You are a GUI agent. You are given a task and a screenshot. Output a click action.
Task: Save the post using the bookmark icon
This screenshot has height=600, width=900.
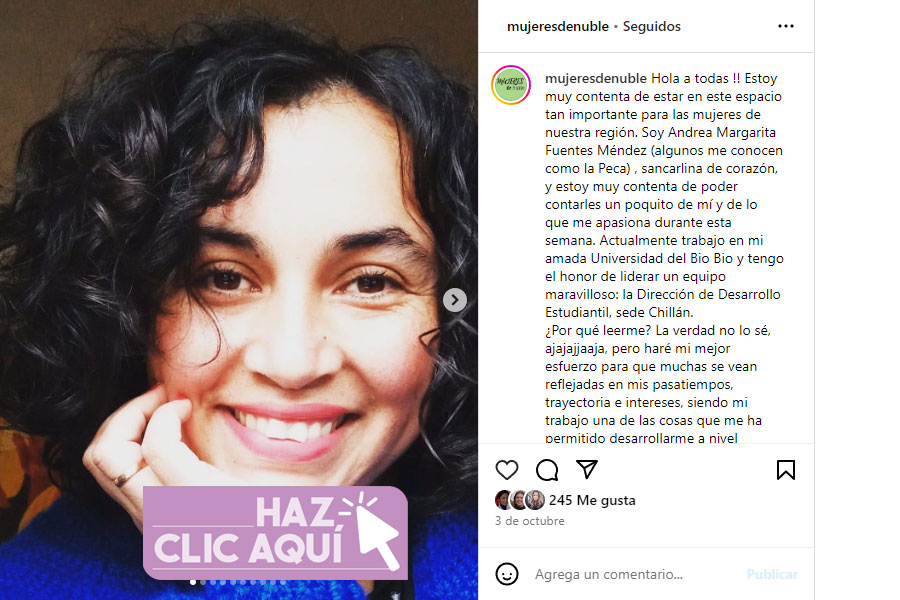[786, 470]
